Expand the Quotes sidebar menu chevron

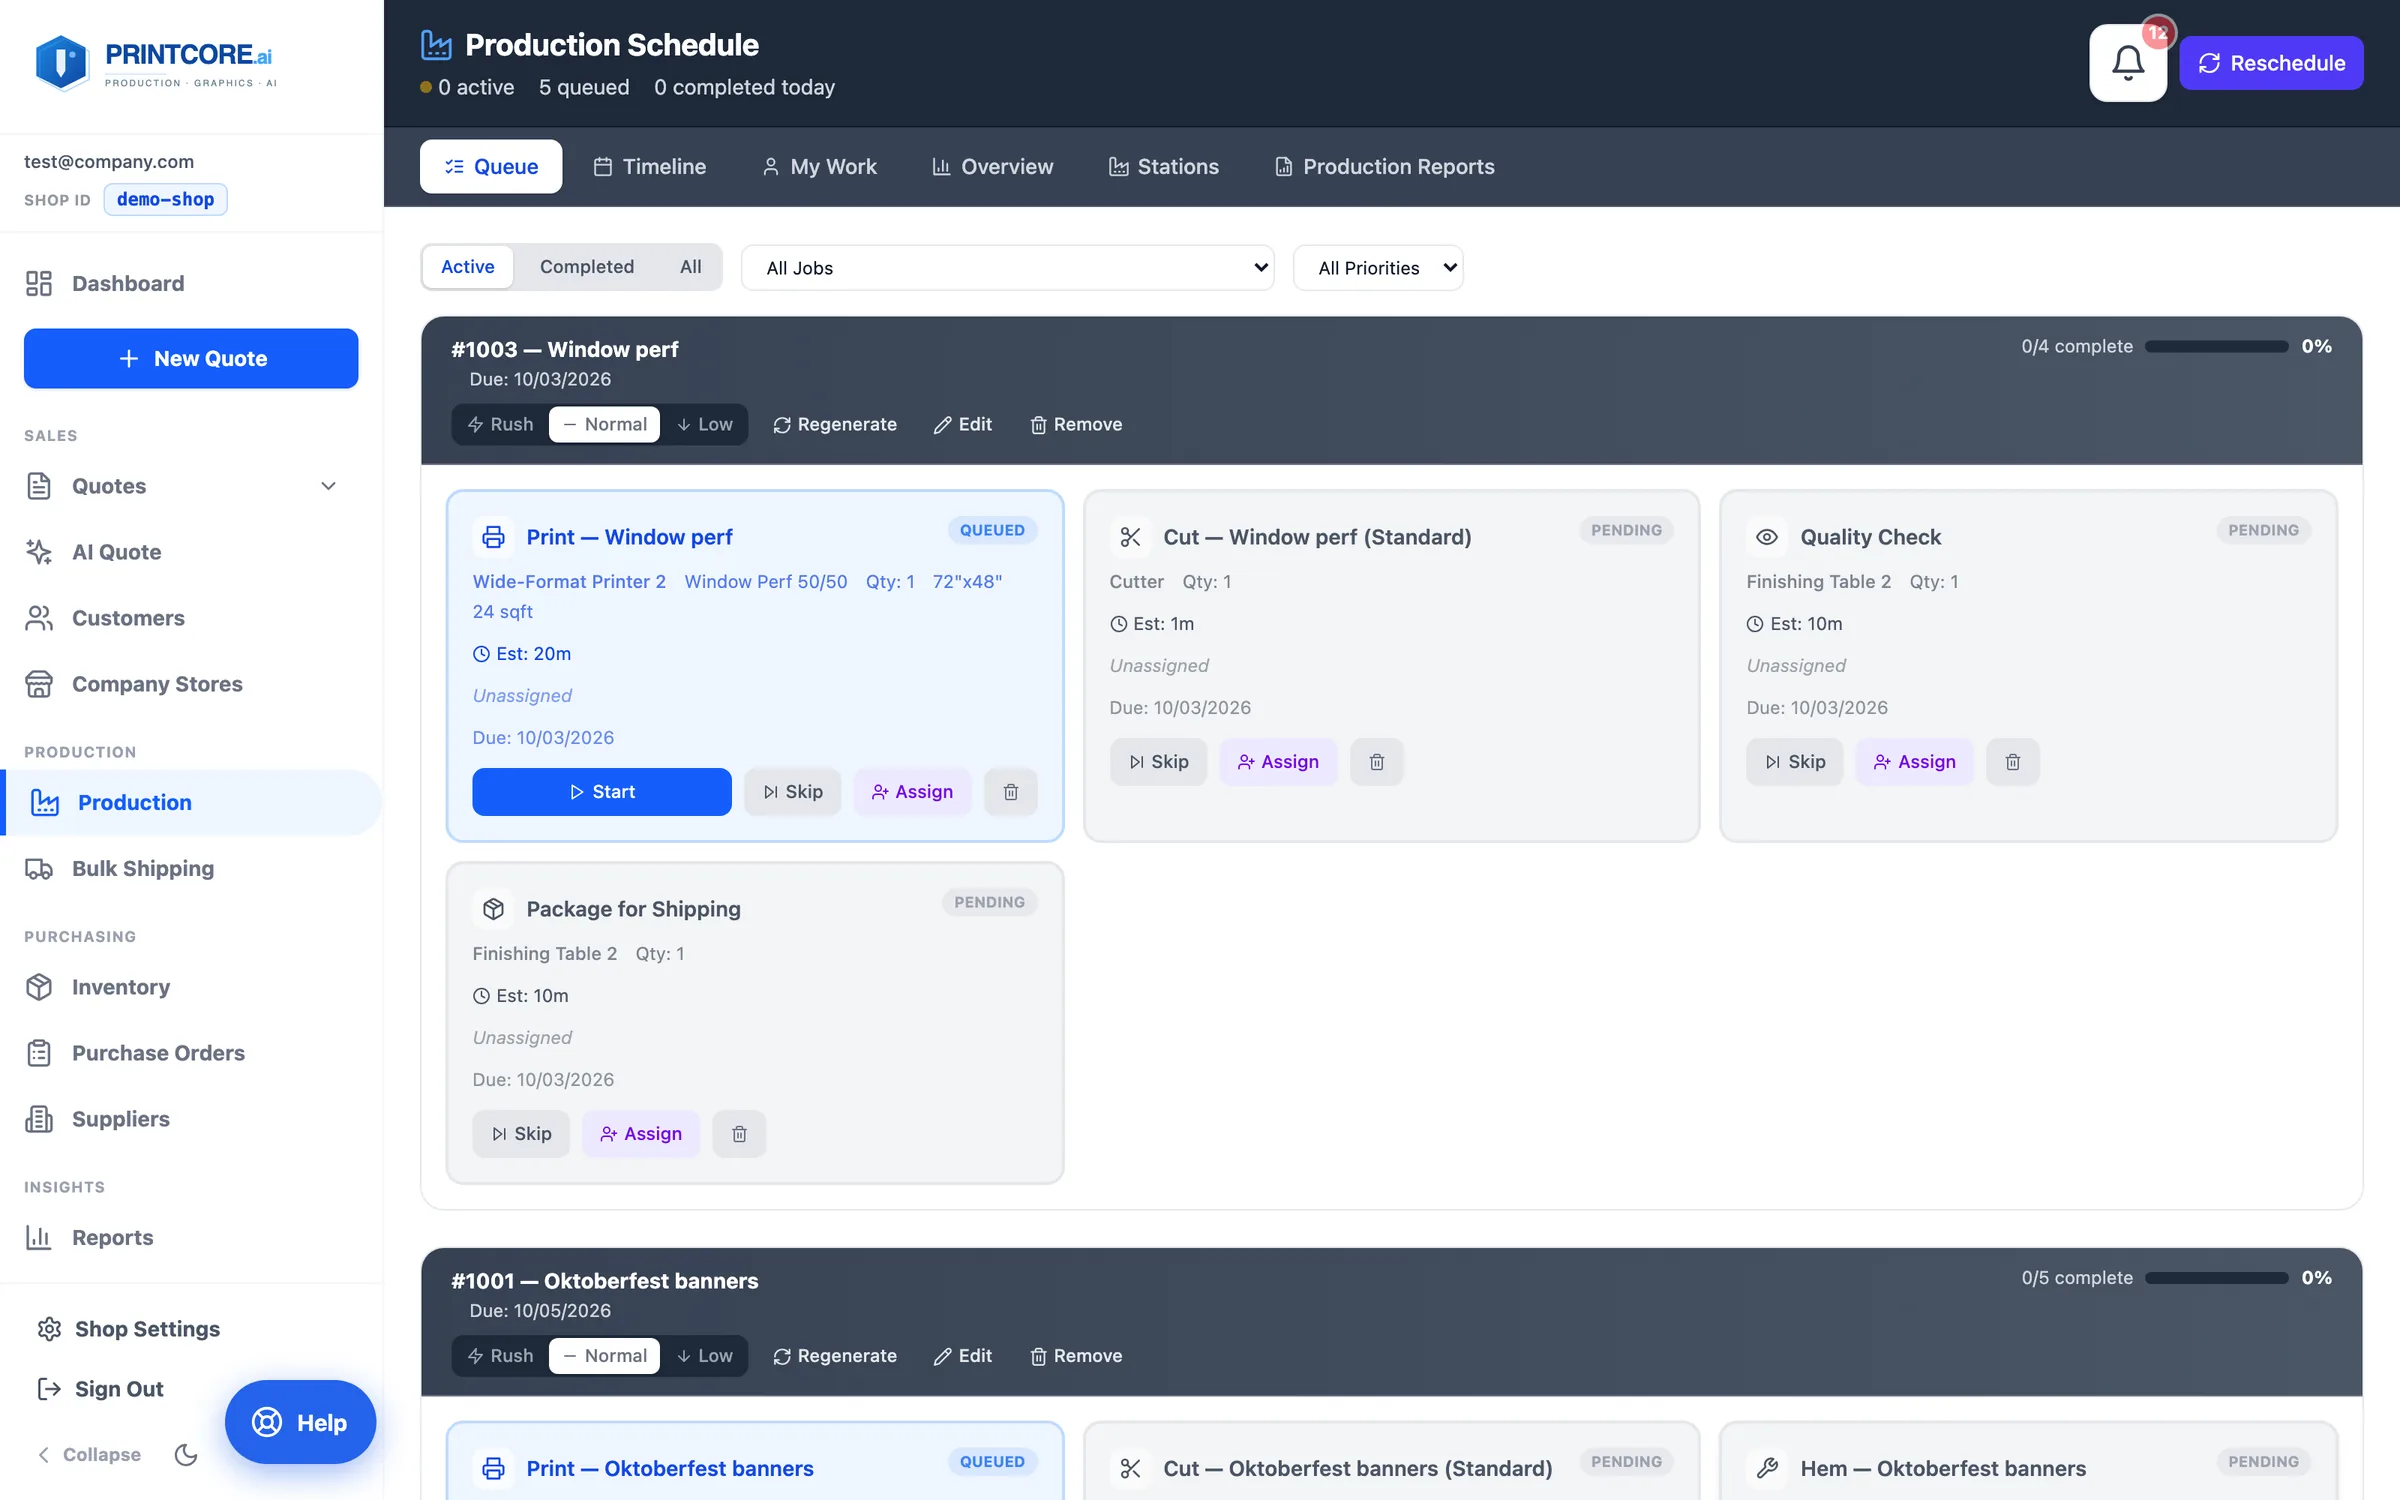(x=328, y=486)
